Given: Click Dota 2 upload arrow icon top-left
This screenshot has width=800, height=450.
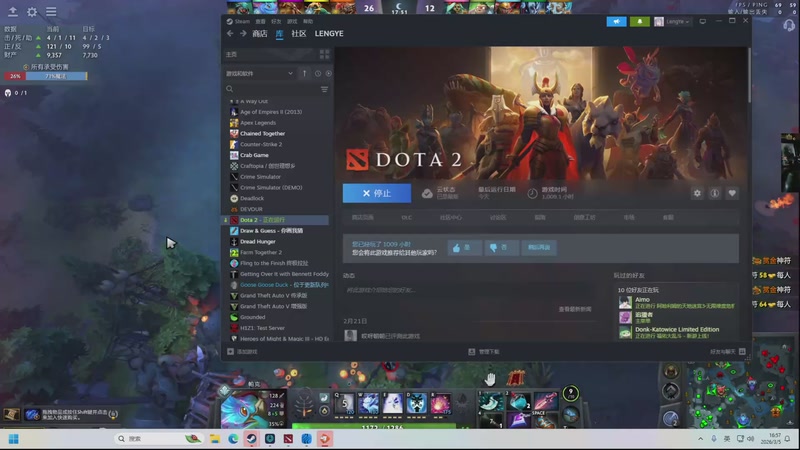Looking at the screenshot, I should click(13, 11).
